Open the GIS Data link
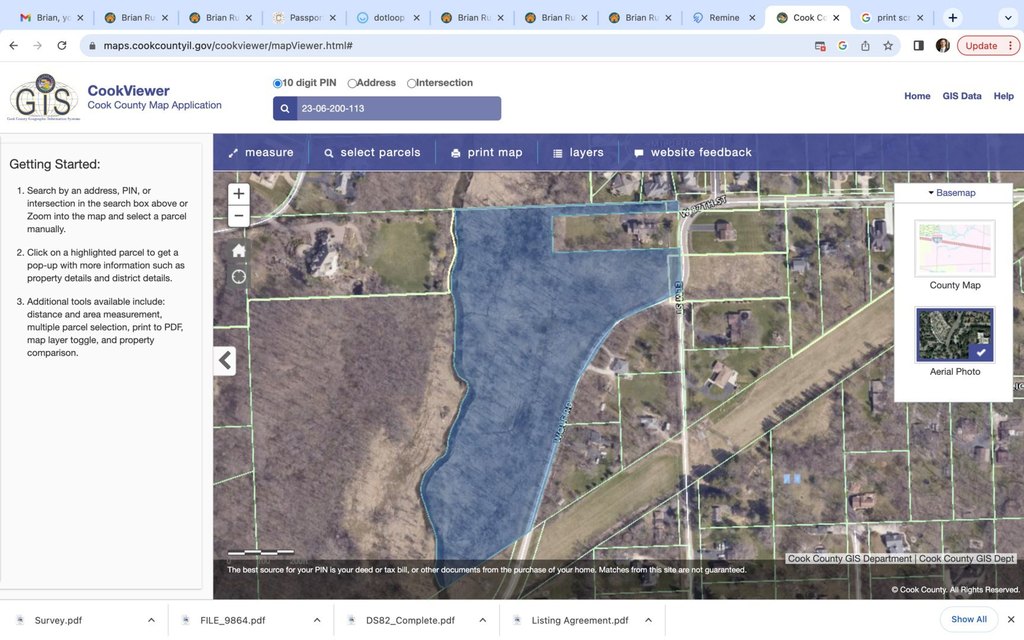This screenshot has height=640, width=1024. (961, 96)
